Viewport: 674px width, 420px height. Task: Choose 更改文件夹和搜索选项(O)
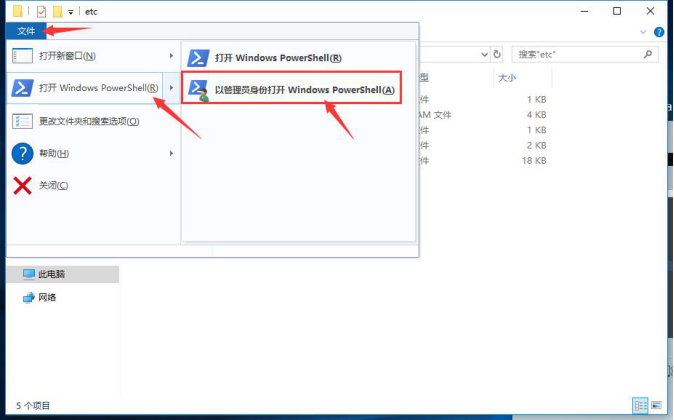click(93, 121)
